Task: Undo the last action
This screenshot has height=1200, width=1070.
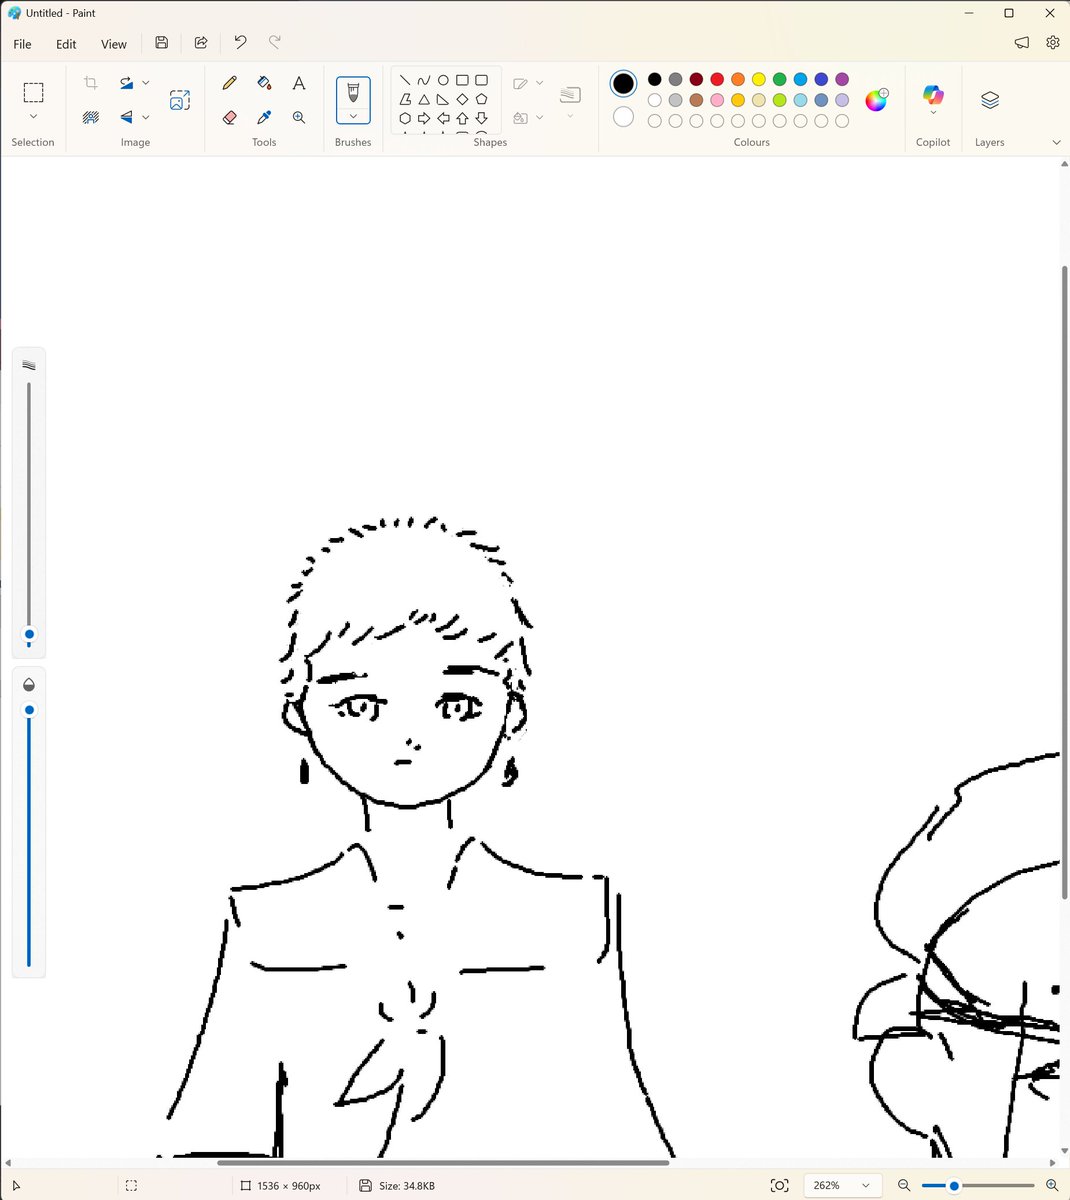Action: (240, 43)
